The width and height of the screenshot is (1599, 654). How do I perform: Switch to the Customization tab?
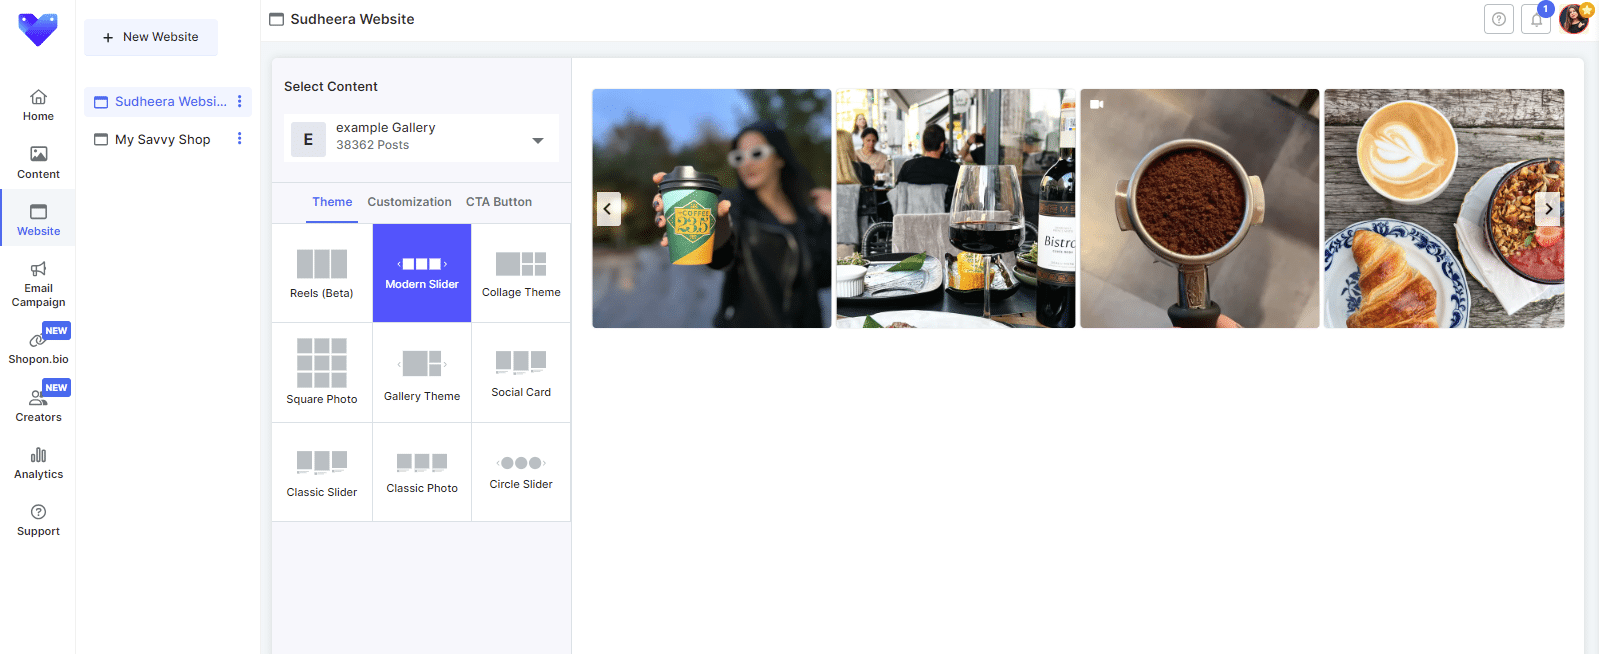point(409,202)
